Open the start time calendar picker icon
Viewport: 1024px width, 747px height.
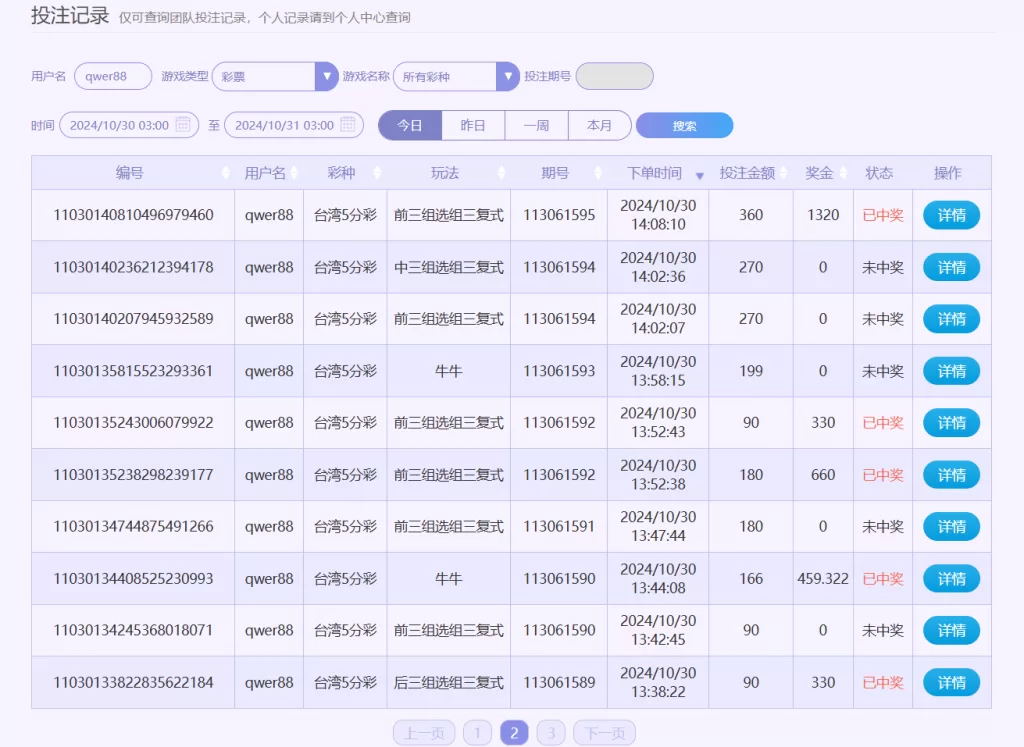click(184, 124)
